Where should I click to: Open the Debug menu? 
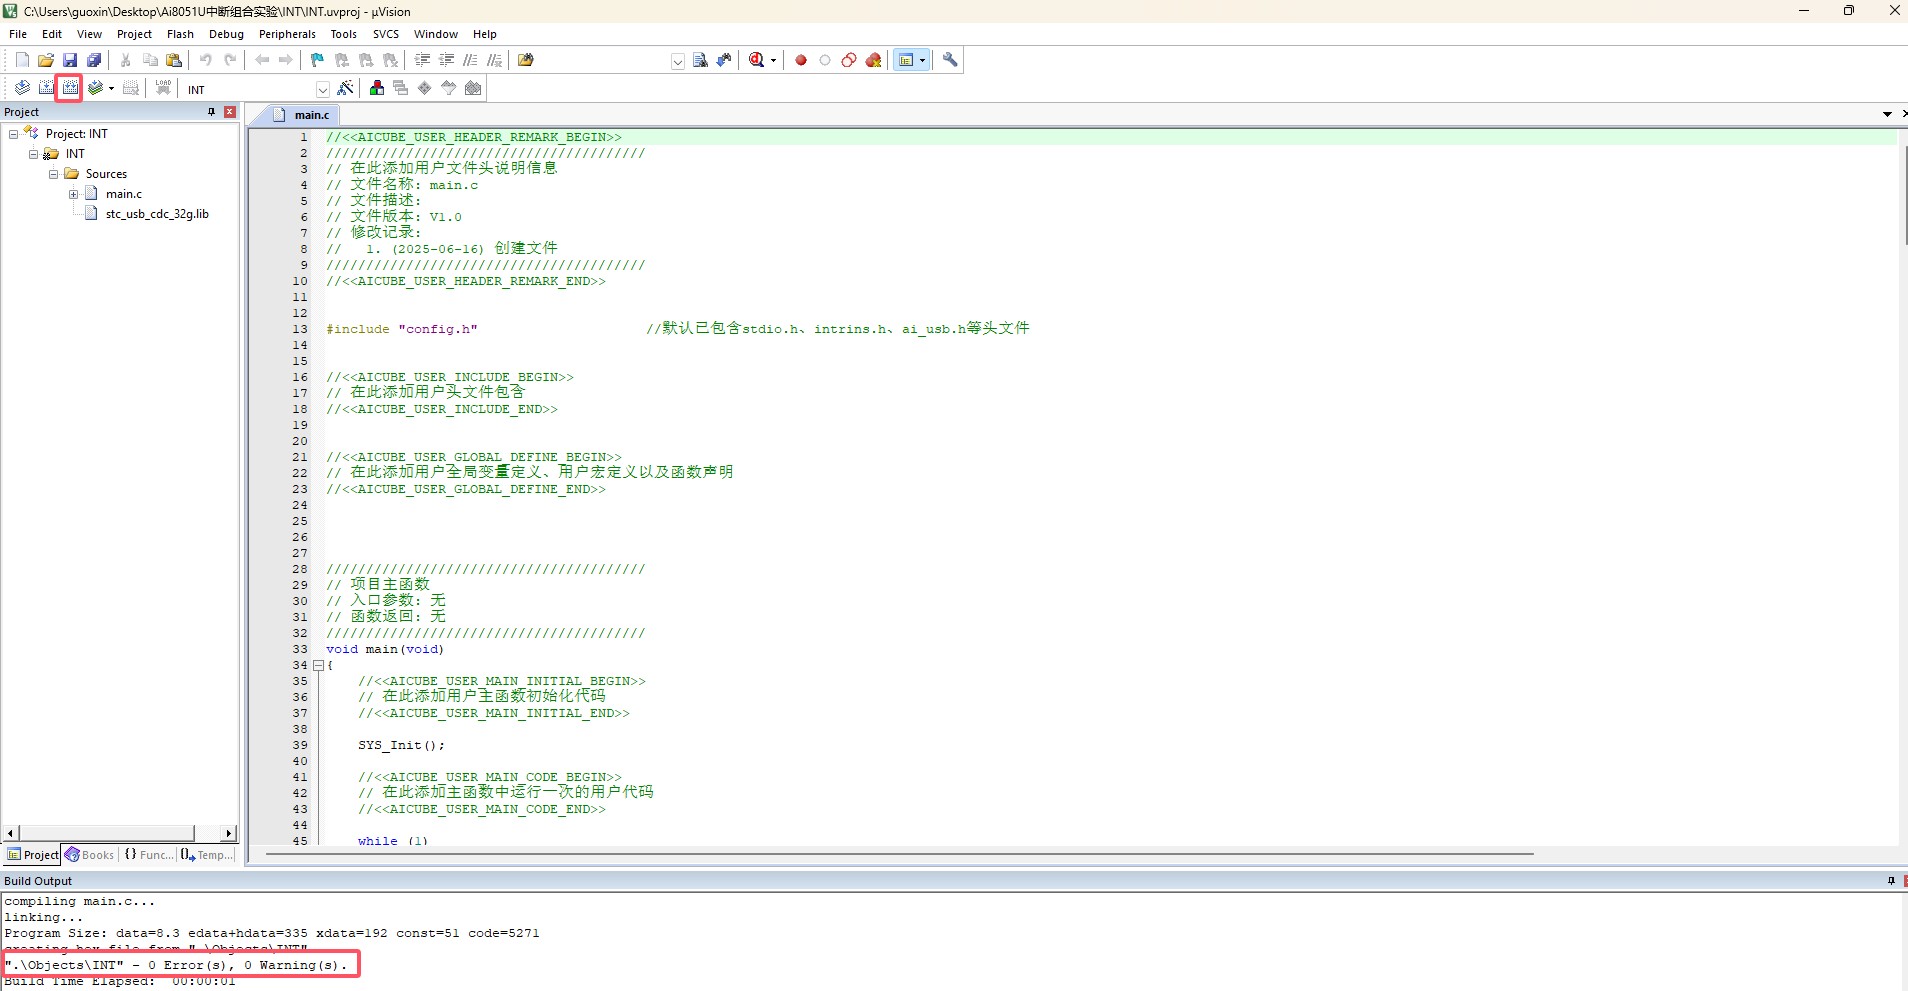226,34
